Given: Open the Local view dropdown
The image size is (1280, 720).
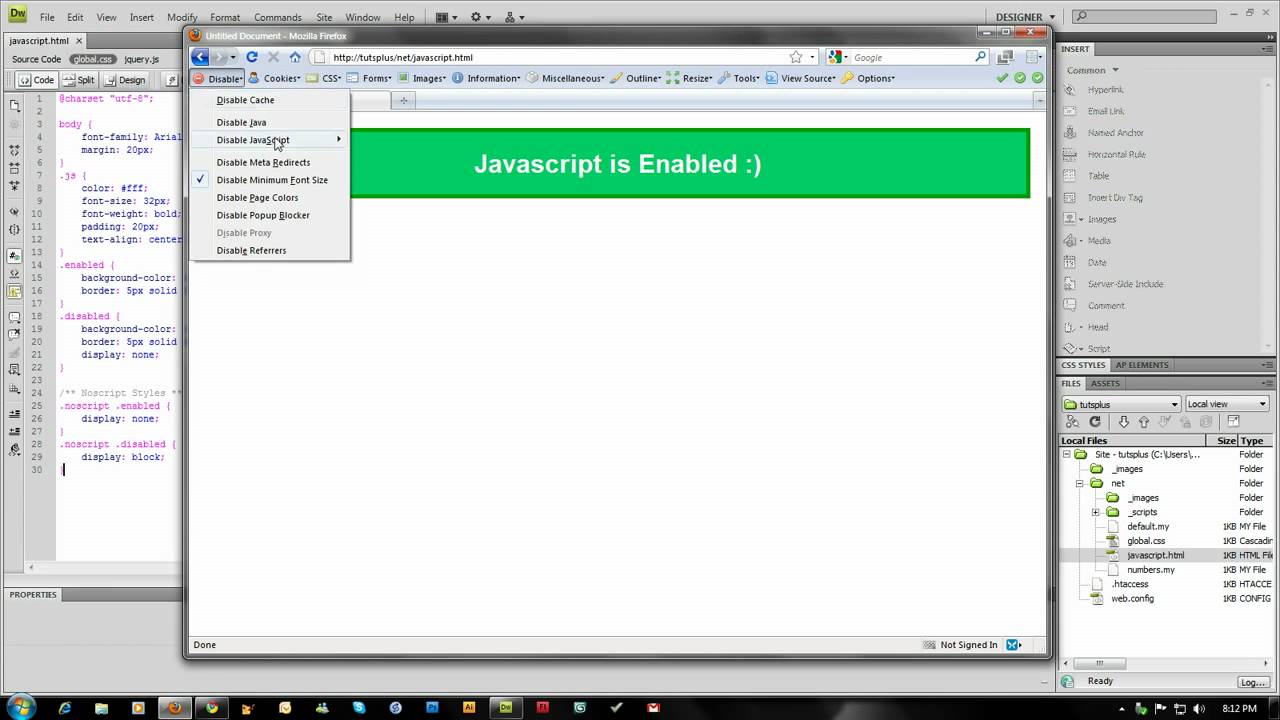Looking at the screenshot, I should point(1227,404).
